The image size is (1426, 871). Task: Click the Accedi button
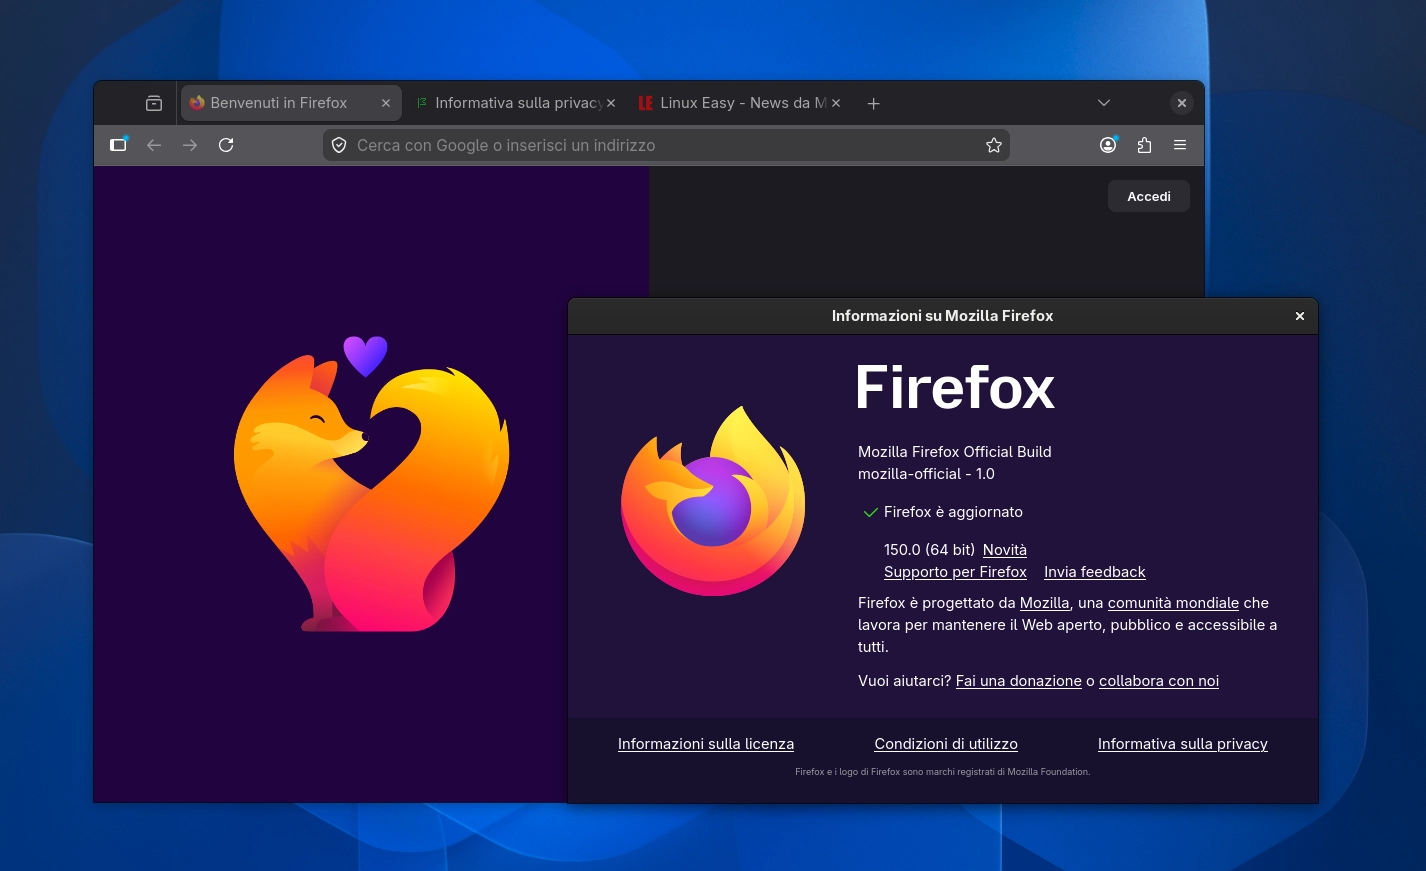[x=1148, y=196]
